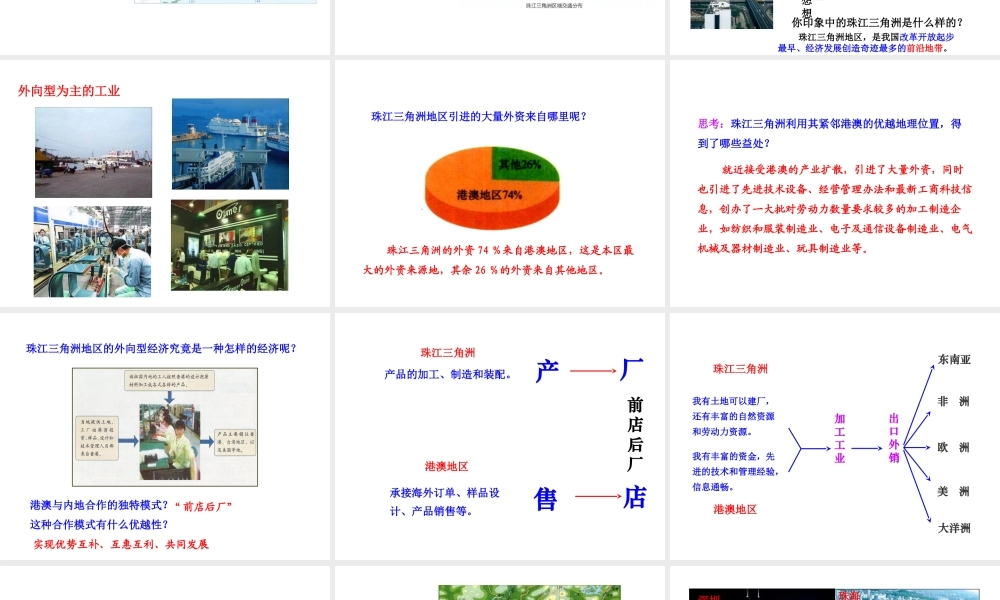
Task: Click the text 承接海外订单、样品设计、产品销售等。
Action: [445, 502]
